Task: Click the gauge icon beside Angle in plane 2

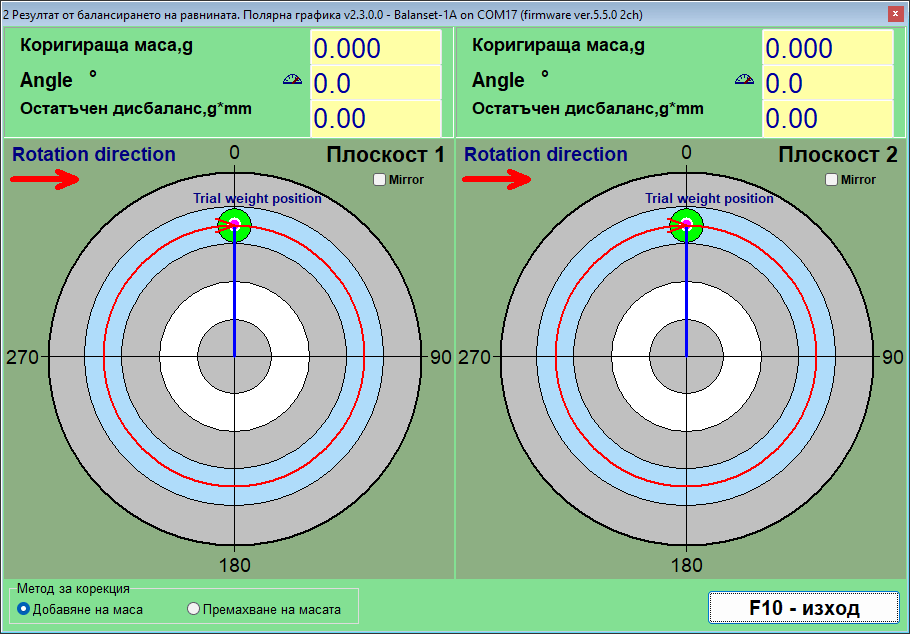Action: point(745,80)
